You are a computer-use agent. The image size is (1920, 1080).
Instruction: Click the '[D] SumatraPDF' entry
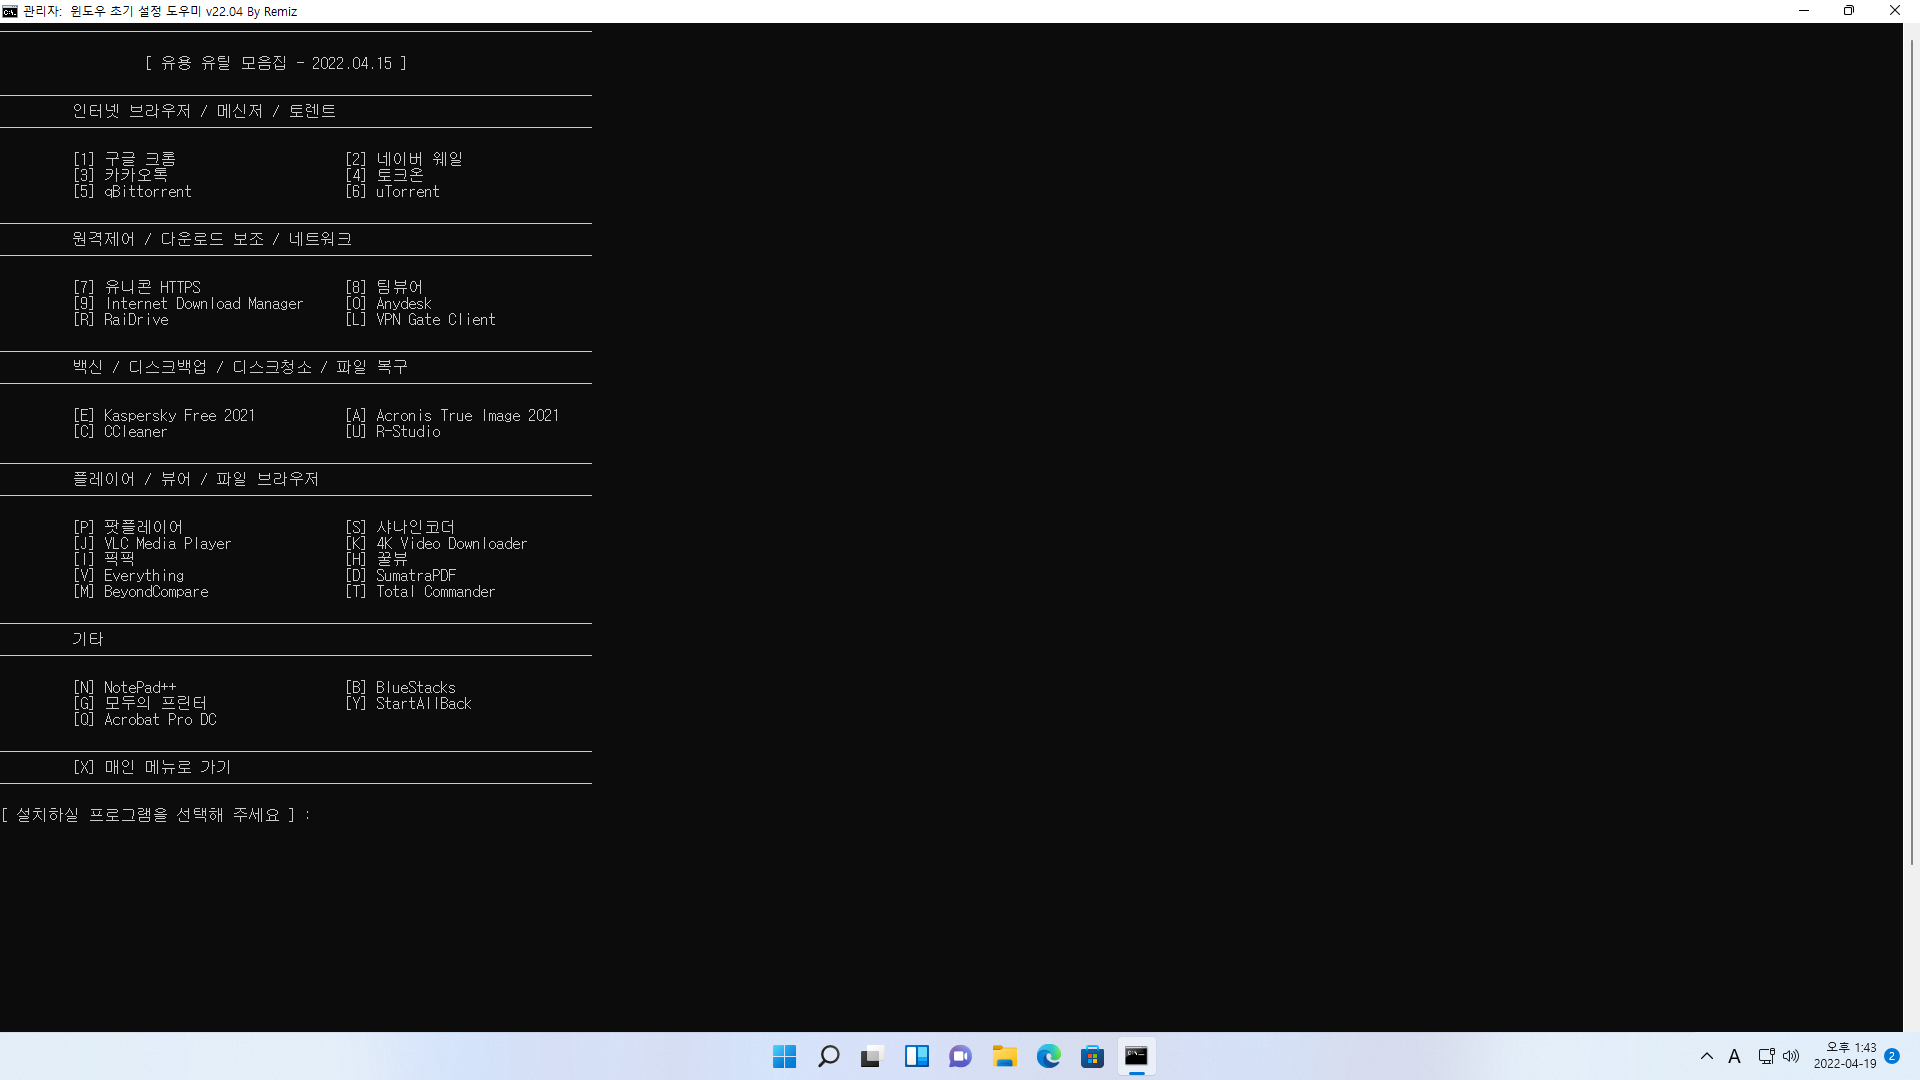(x=401, y=576)
